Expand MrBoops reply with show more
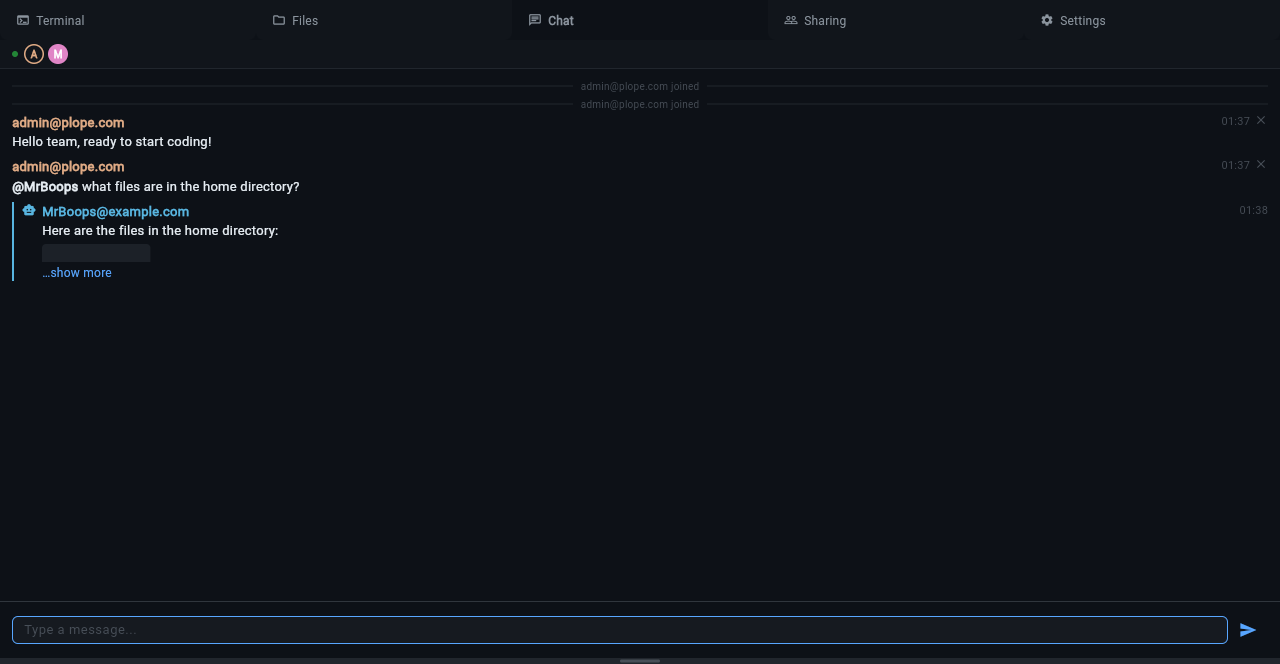 pyautogui.click(x=77, y=273)
